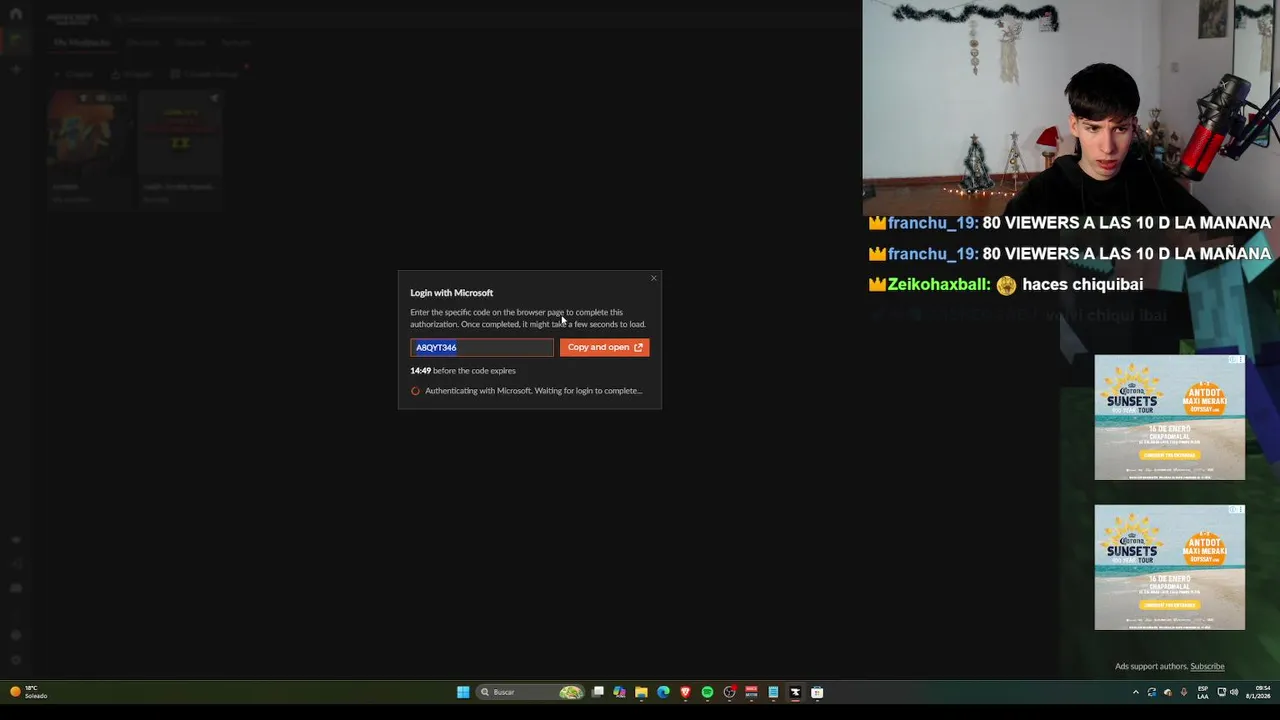Viewport: 1280px width, 720px height.
Task: Open the upper Corona Sunsets ad banner
Action: point(1170,417)
